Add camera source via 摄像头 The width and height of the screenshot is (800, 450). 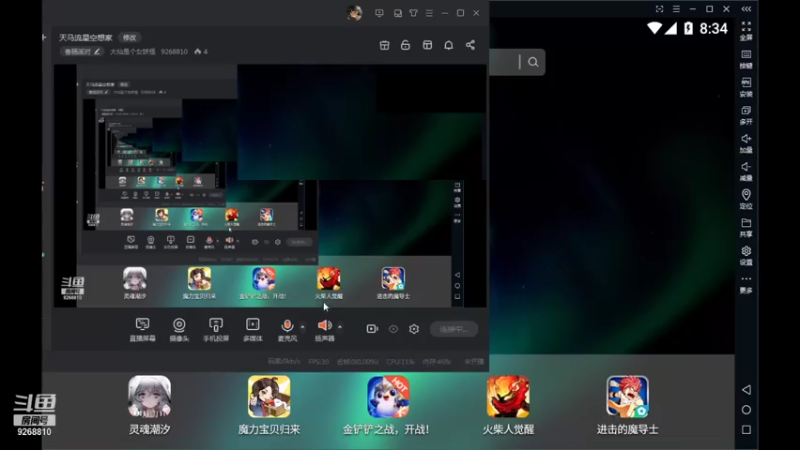(179, 330)
